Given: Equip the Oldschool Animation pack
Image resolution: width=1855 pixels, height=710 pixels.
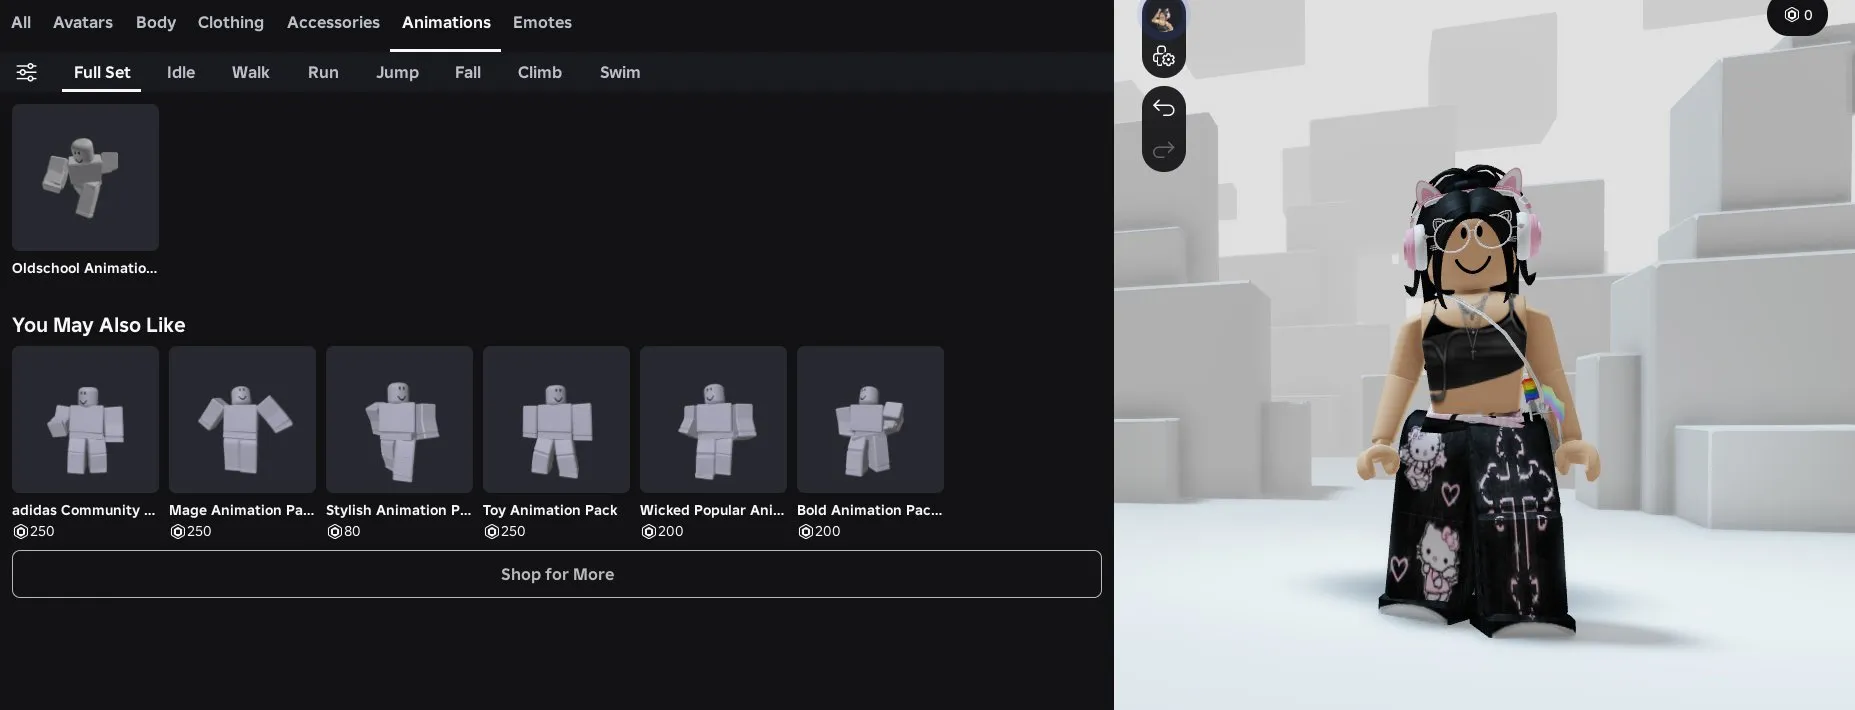Looking at the screenshot, I should pos(85,177).
